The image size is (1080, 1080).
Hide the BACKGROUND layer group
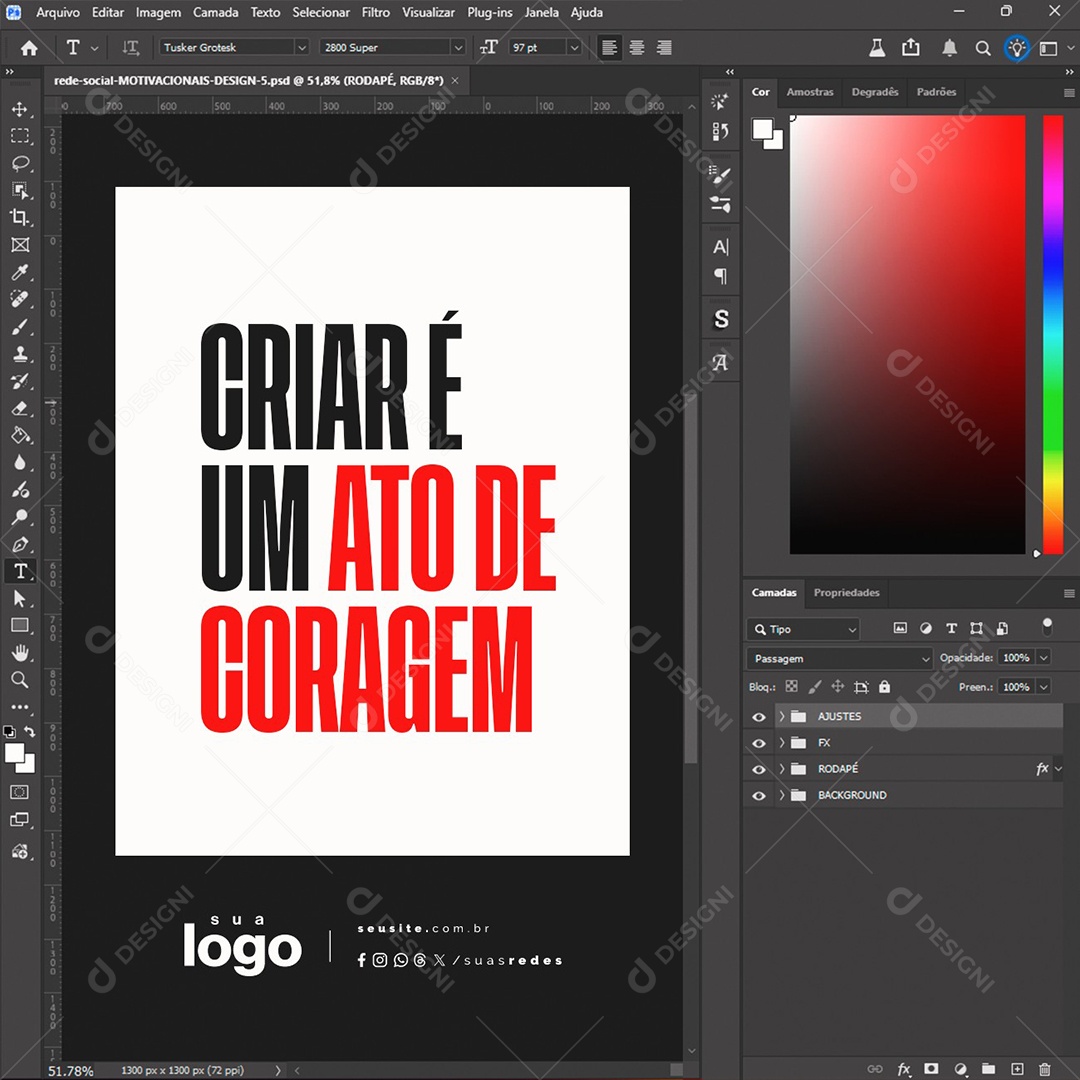tap(759, 796)
